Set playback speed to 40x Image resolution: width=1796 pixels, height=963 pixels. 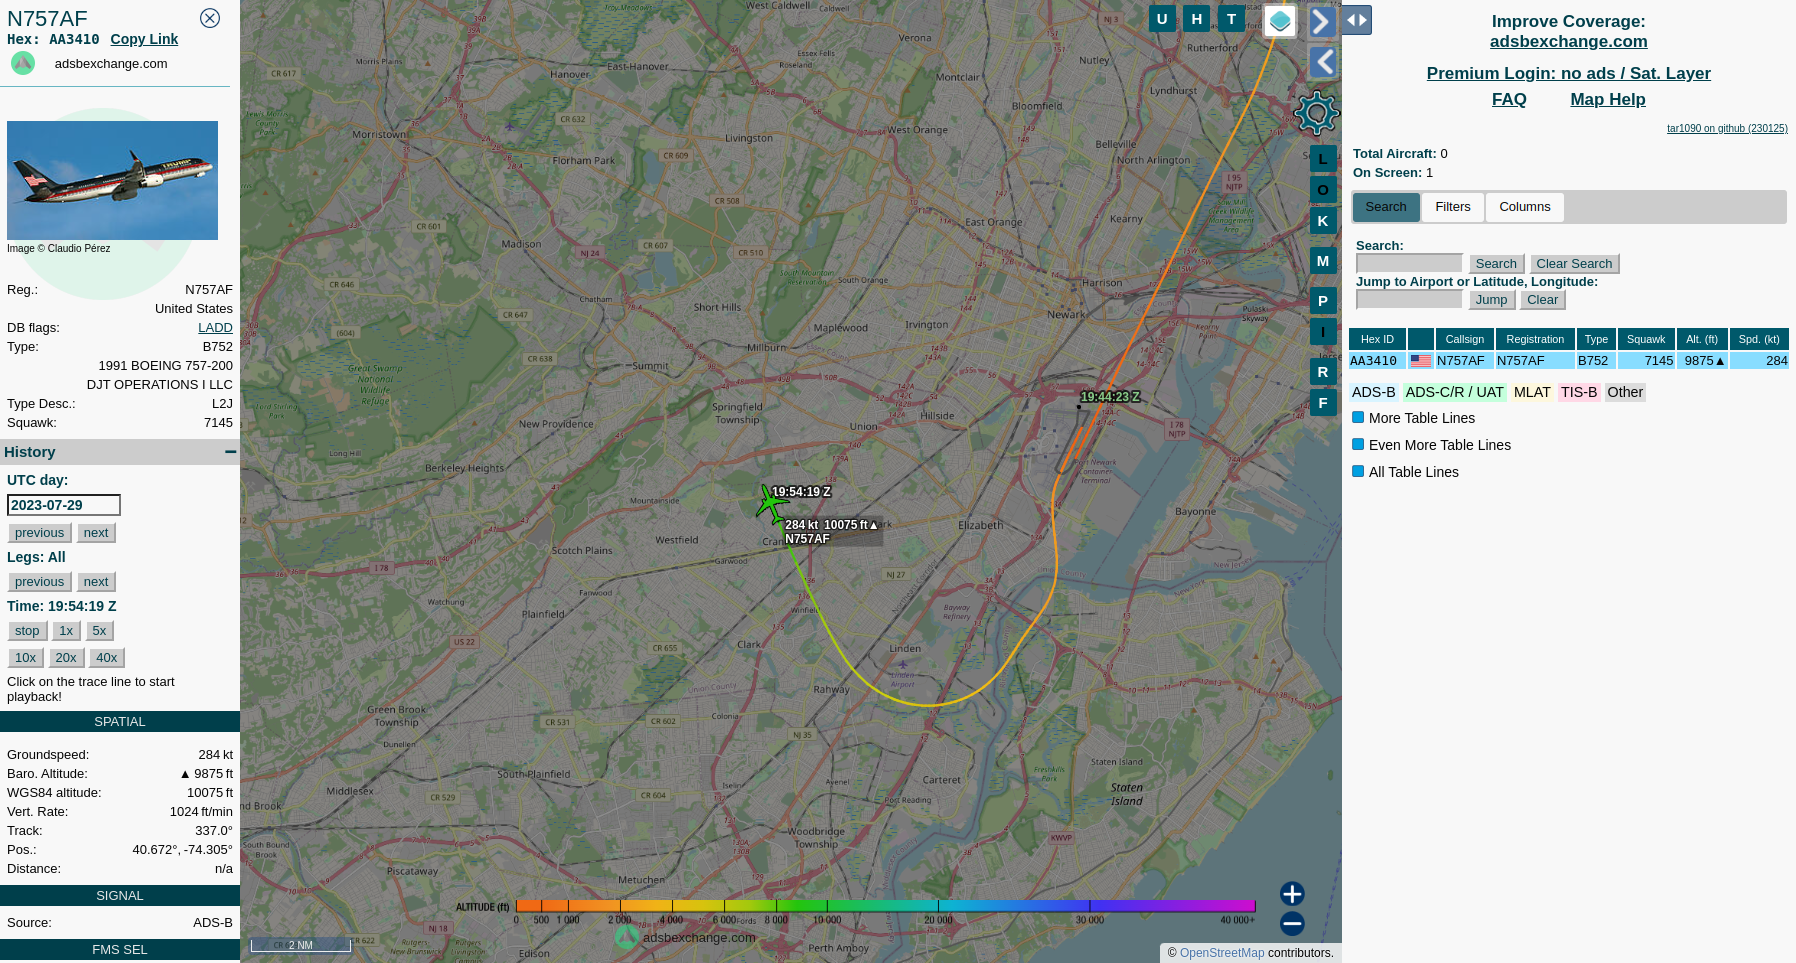click(x=107, y=658)
